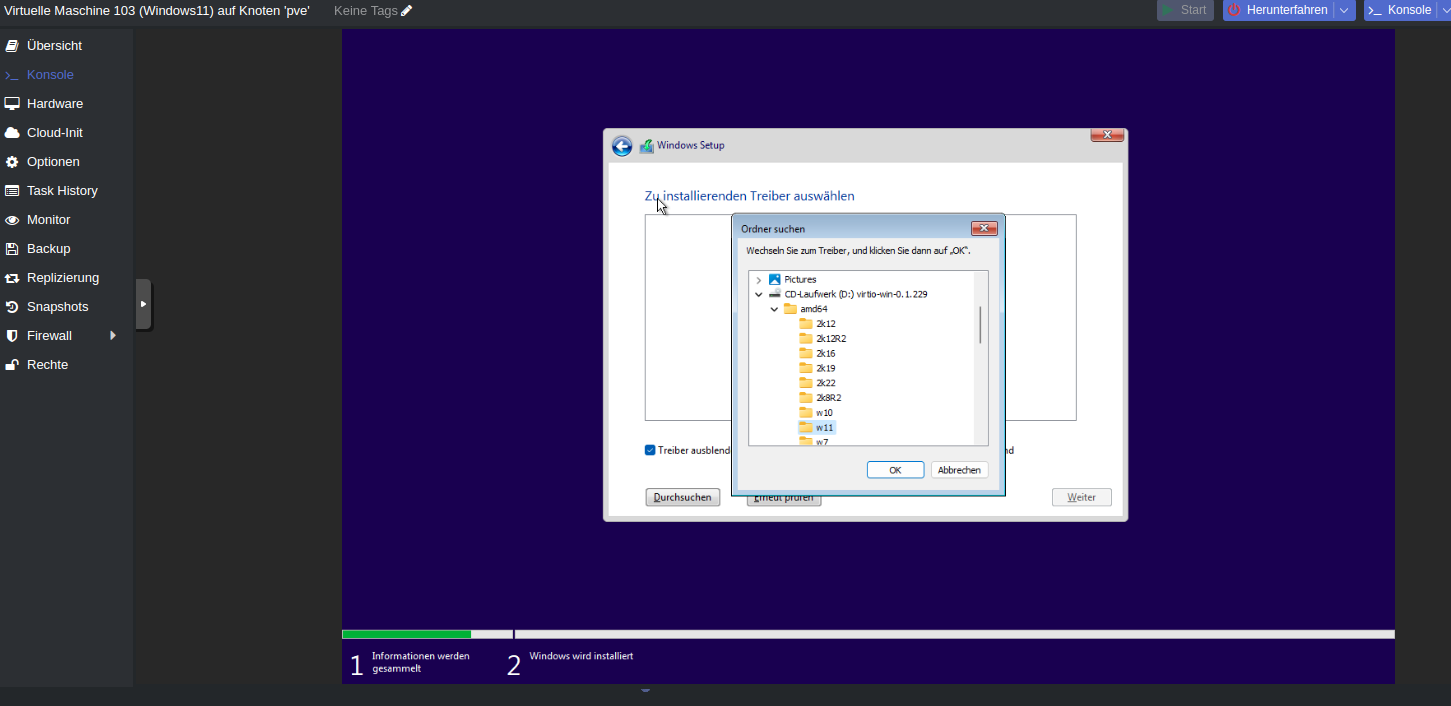
Task: Select the Pictures folder icon in tree
Action: click(x=774, y=279)
